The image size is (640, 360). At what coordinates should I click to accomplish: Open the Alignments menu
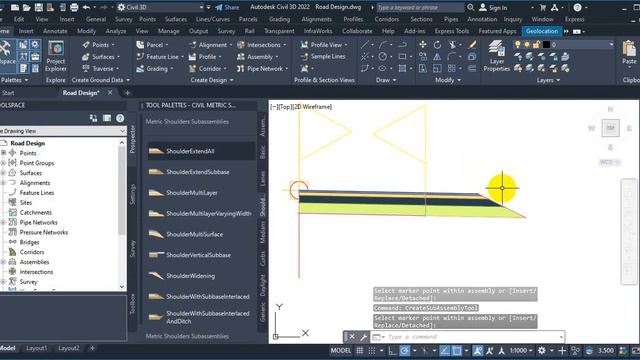pyautogui.click(x=316, y=19)
